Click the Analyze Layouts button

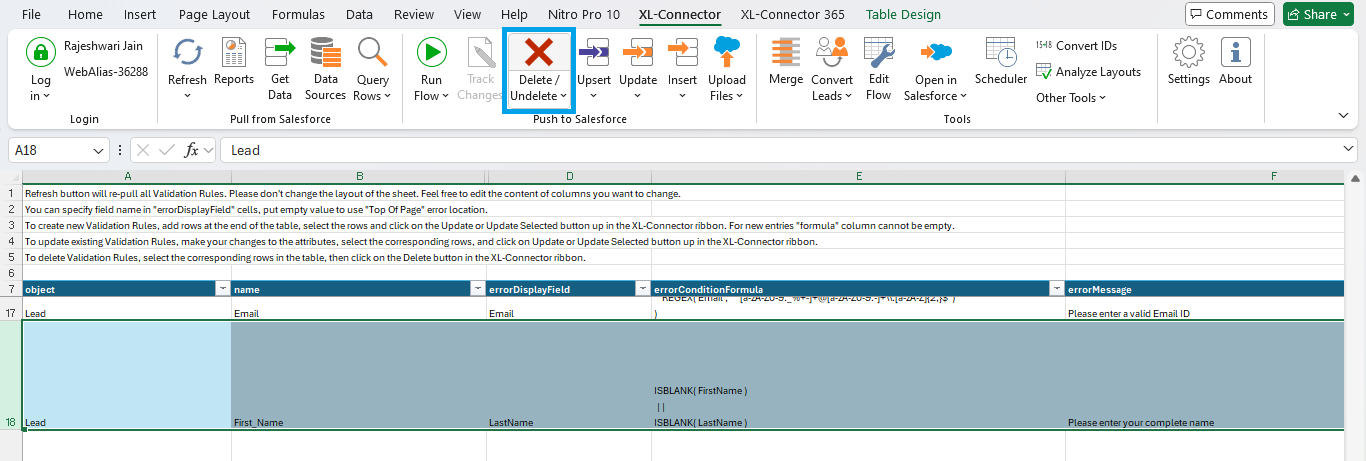pos(1088,72)
